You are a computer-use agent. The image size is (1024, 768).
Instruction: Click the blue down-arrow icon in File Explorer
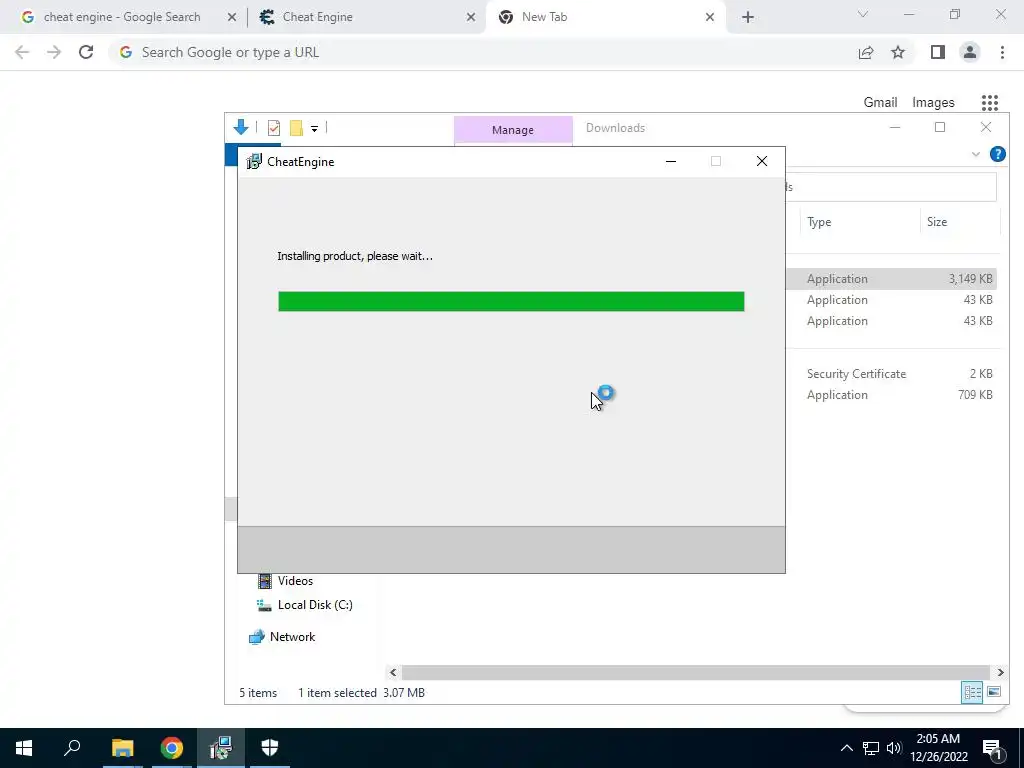click(x=240, y=127)
